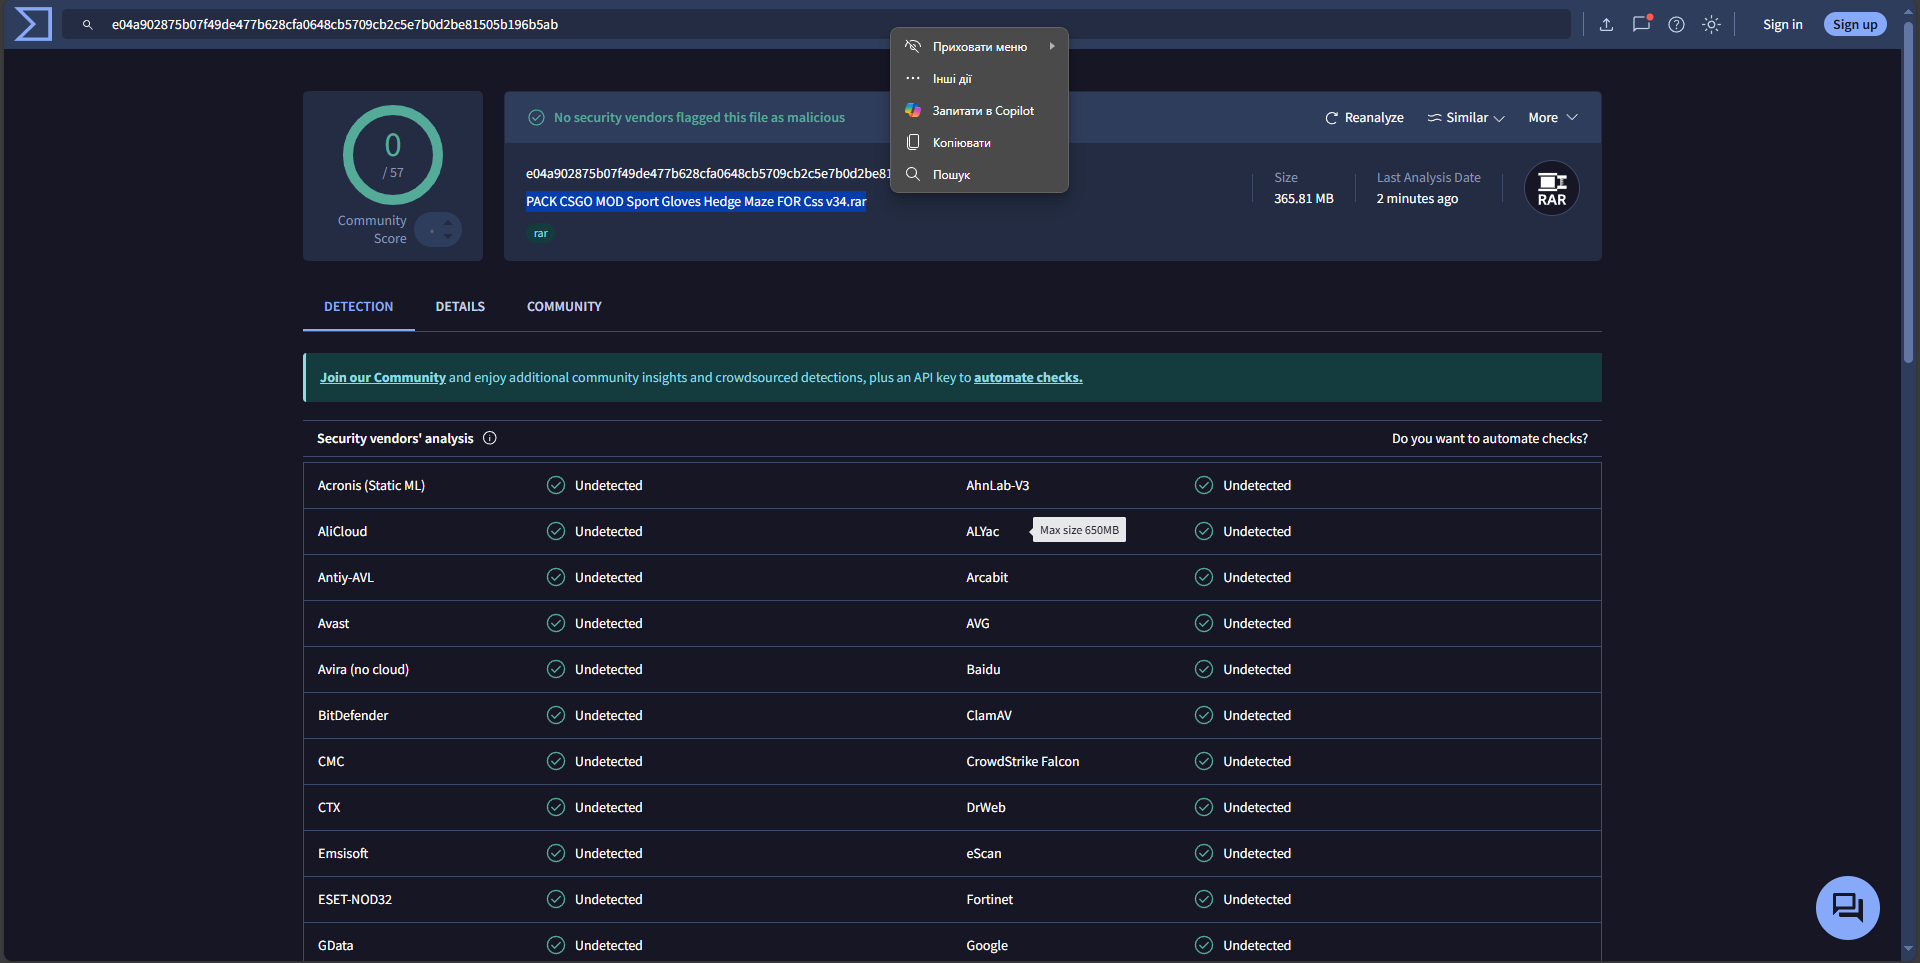Click the Sign in link
Image resolution: width=1920 pixels, height=963 pixels.
pyautogui.click(x=1782, y=25)
